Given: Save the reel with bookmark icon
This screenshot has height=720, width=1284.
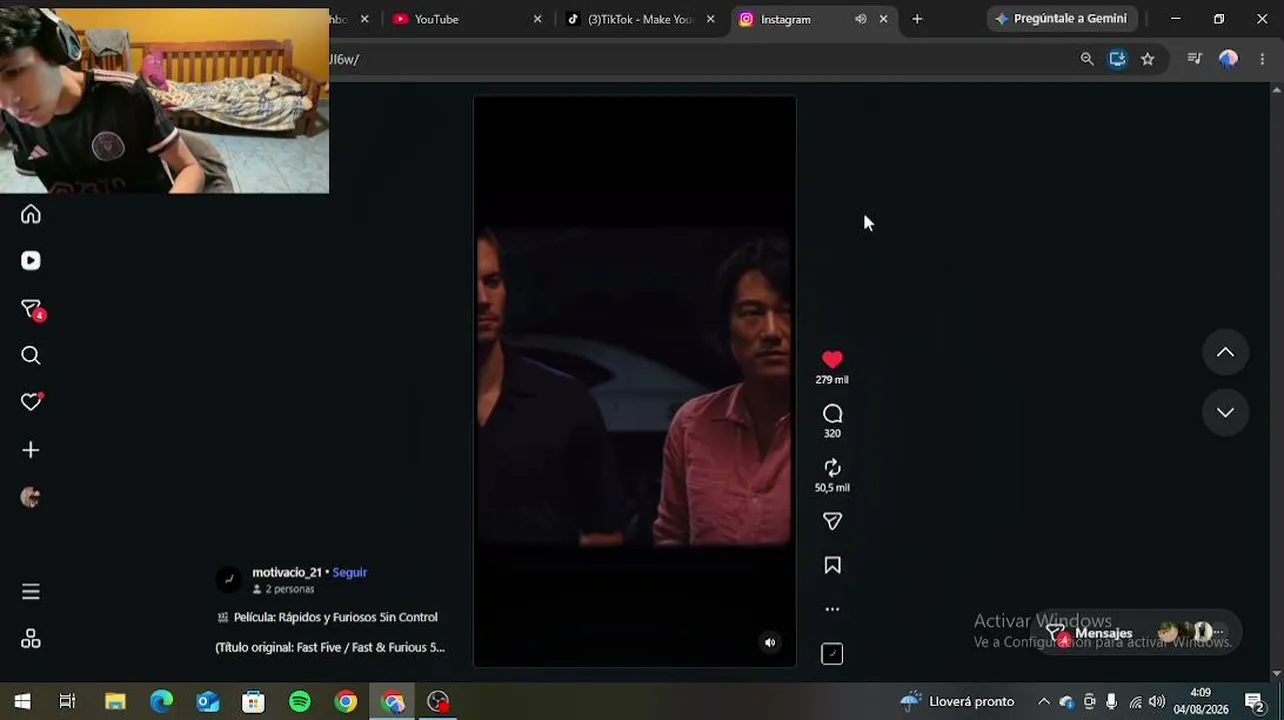Looking at the screenshot, I should coord(832,566).
